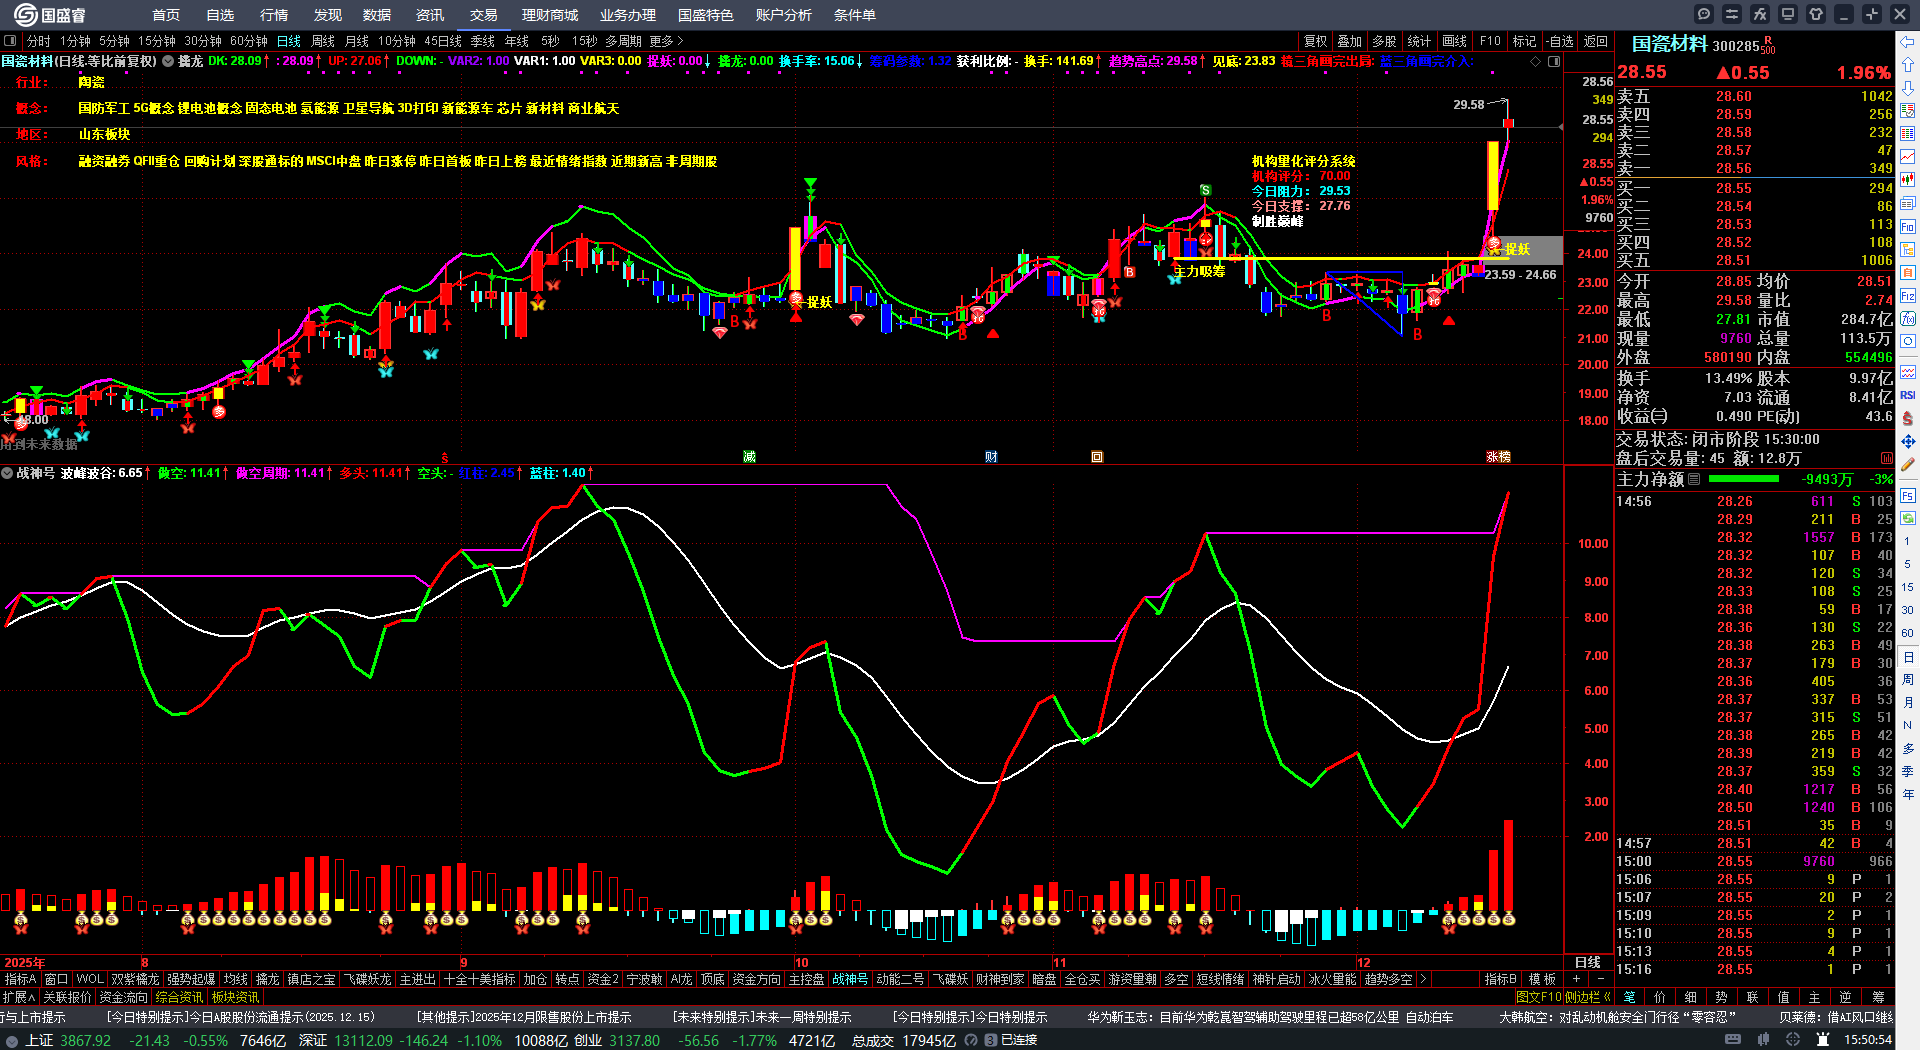Click the red icon right of 盘后交易量 row
This screenshot has width=1920, height=1050.
tap(1886, 458)
